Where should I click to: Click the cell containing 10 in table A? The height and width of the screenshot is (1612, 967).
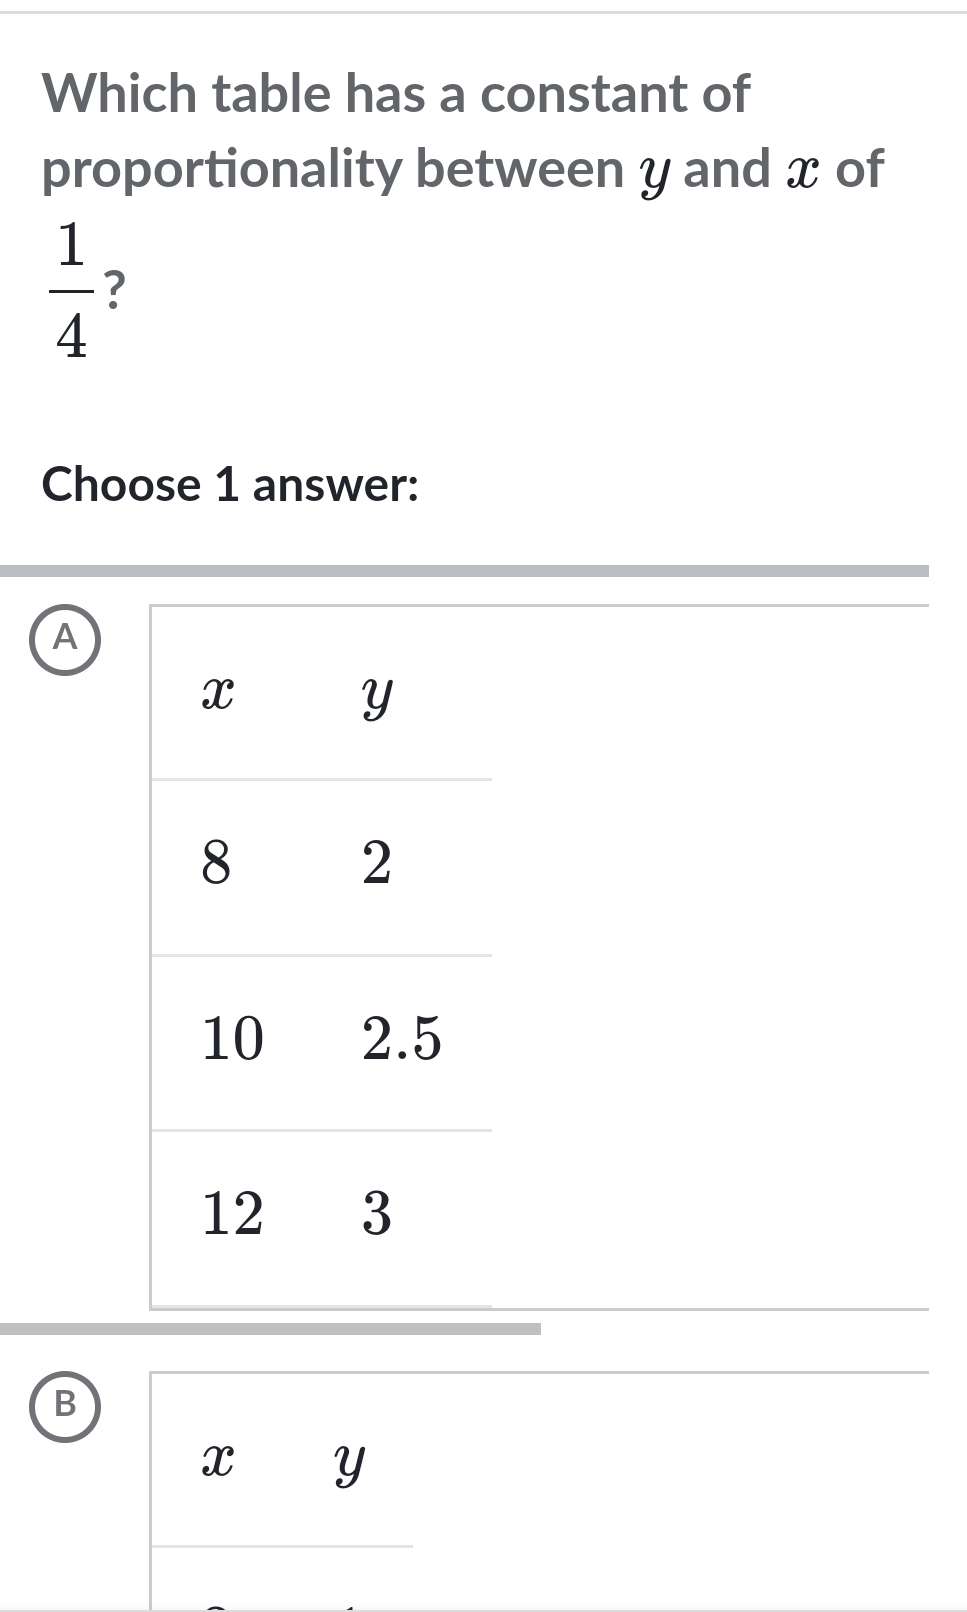(x=232, y=1038)
